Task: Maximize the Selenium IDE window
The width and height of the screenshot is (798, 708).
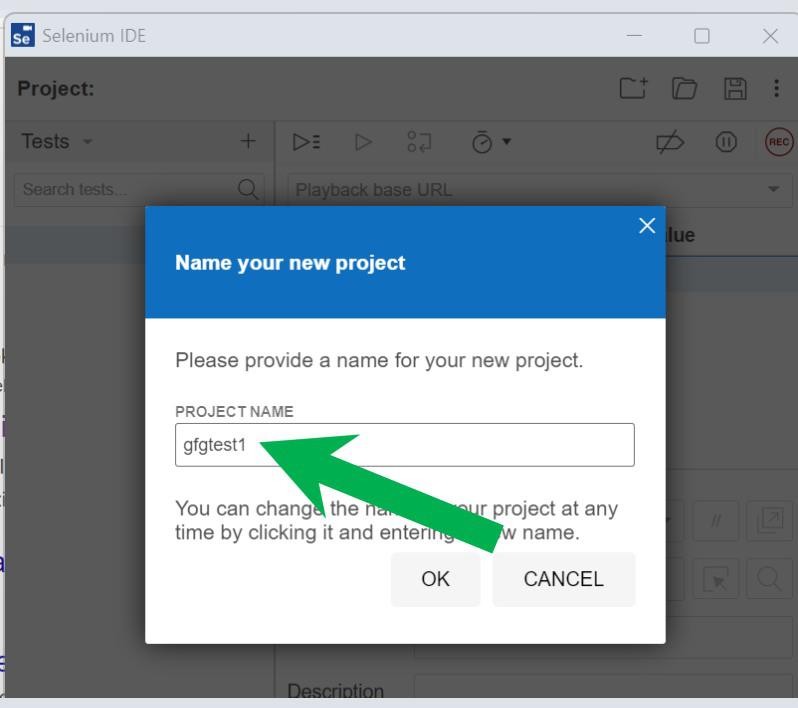Action: (702, 36)
